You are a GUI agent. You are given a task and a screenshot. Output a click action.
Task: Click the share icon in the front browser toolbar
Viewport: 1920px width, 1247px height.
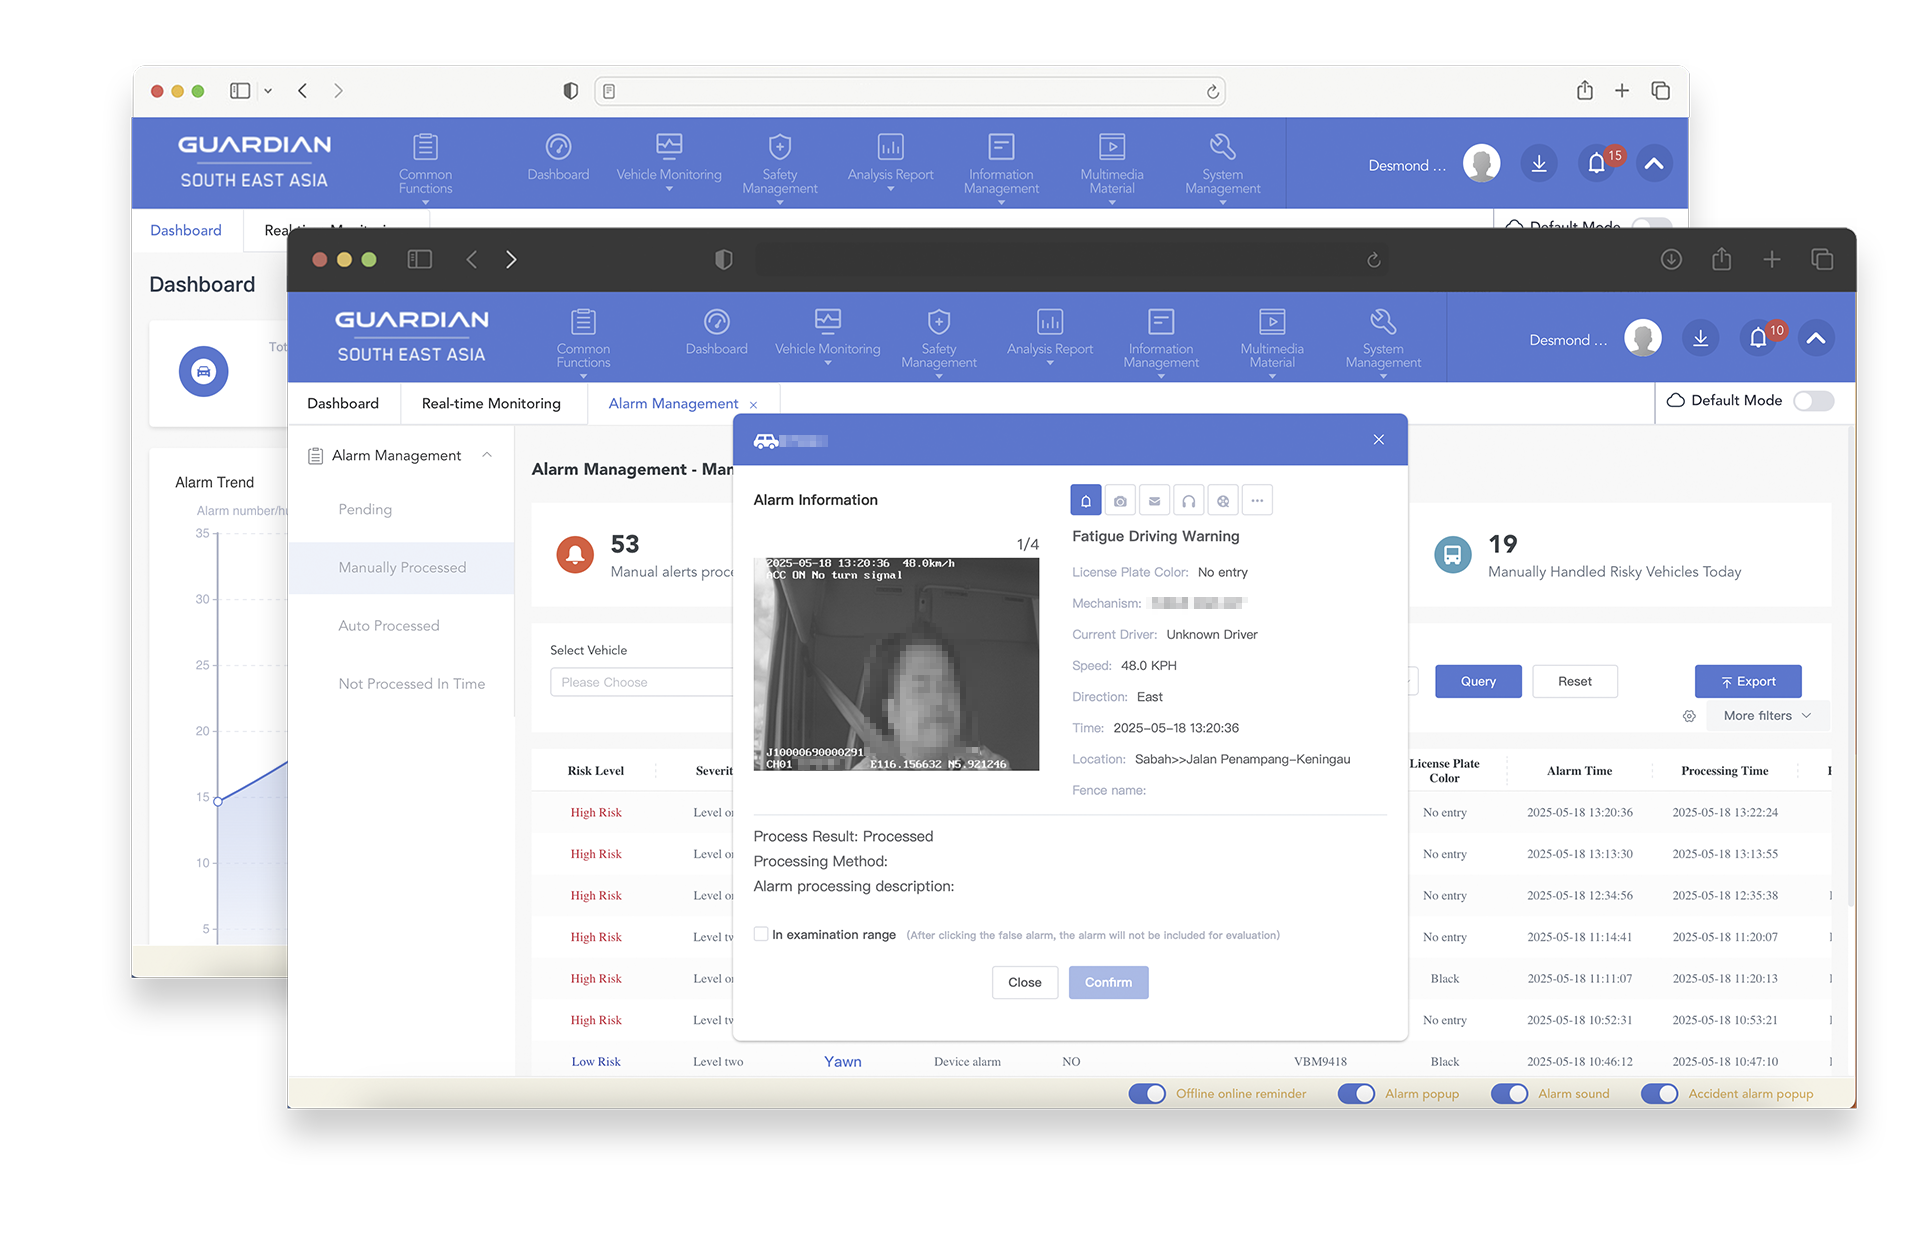coord(1721,259)
